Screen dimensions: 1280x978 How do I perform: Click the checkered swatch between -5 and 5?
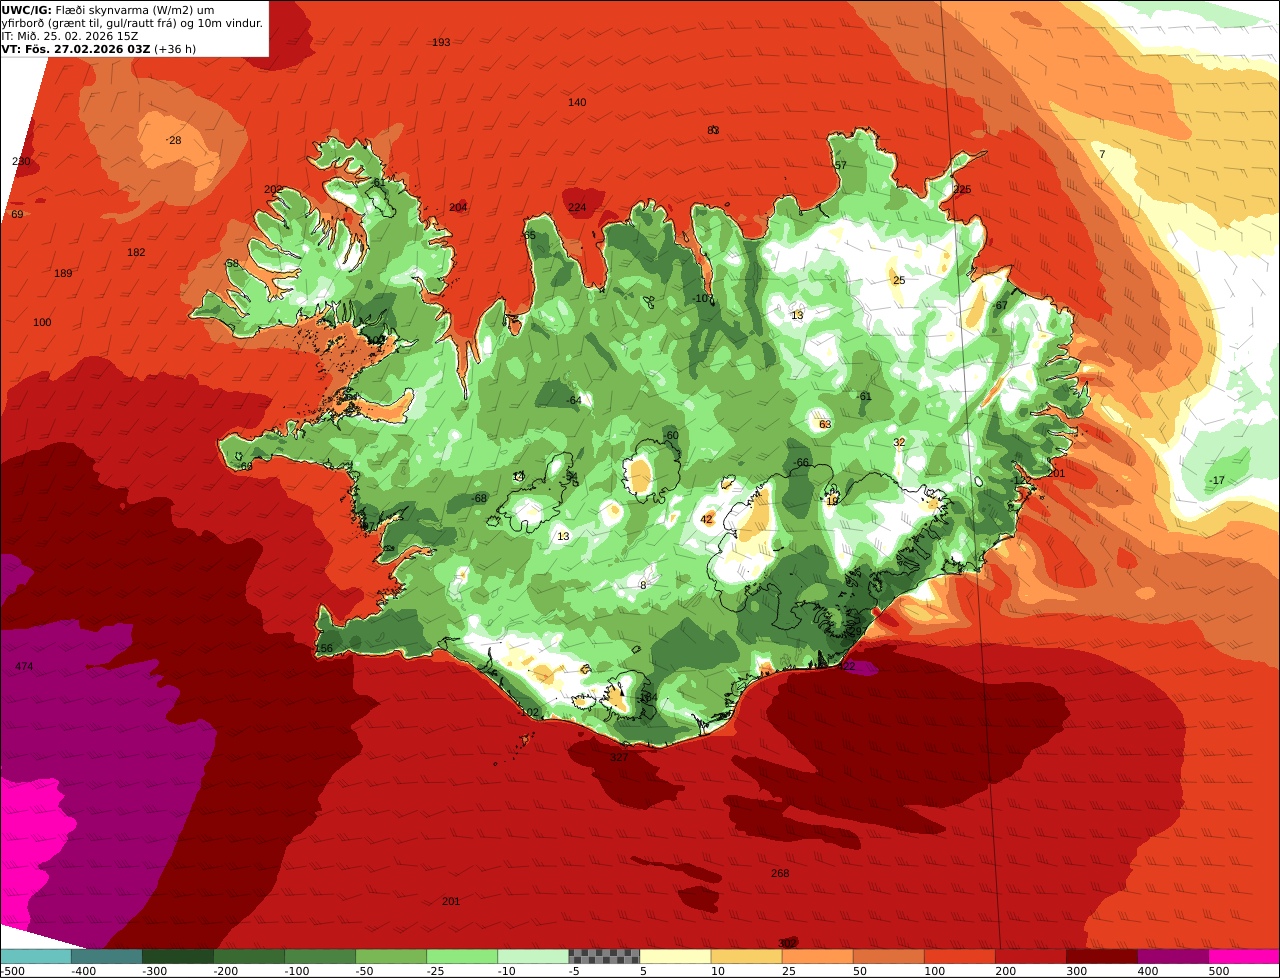[x=604, y=956]
